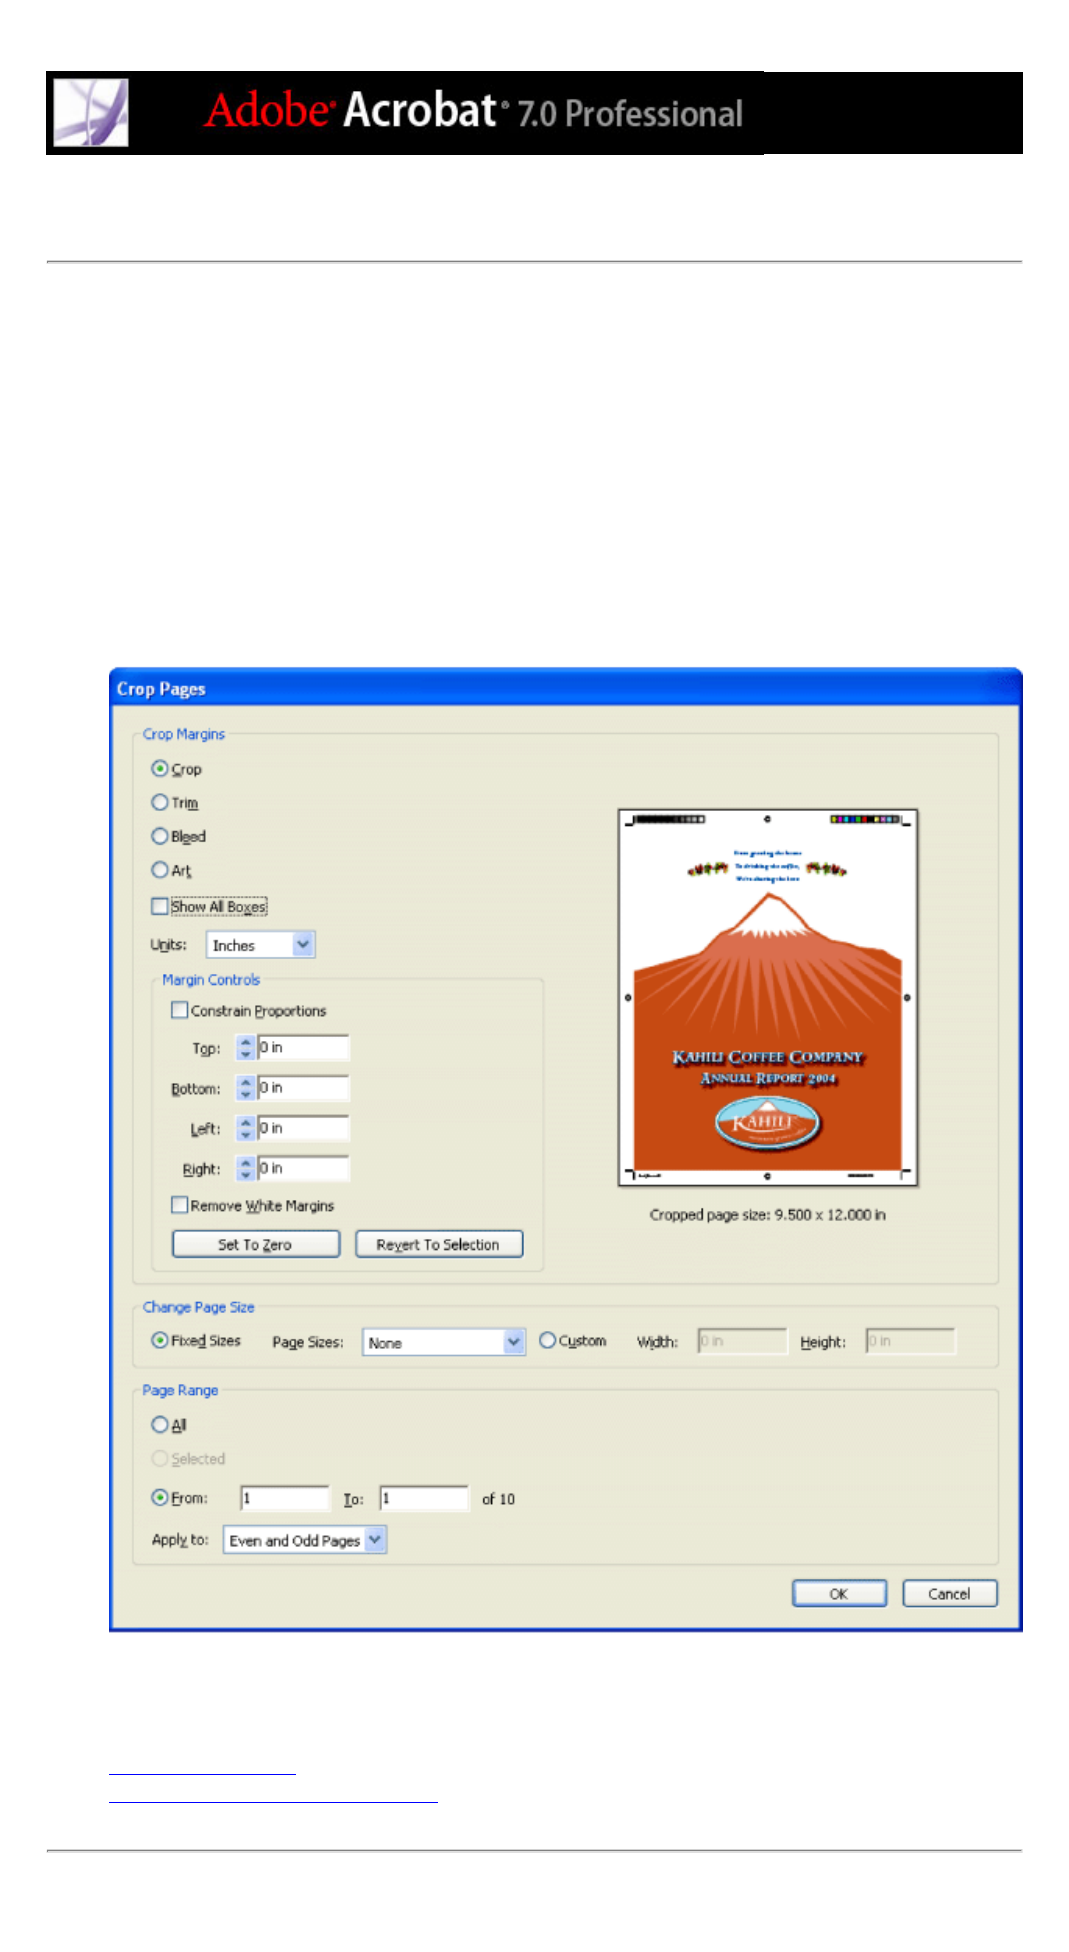Click the 'of 10' page count text
The height and width of the screenshot is (1952, 1069).
498,1498
